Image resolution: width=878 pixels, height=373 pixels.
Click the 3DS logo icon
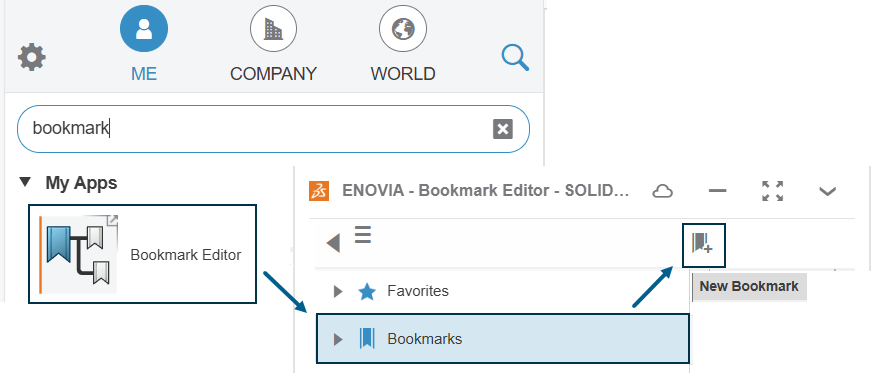click(319, 190)
